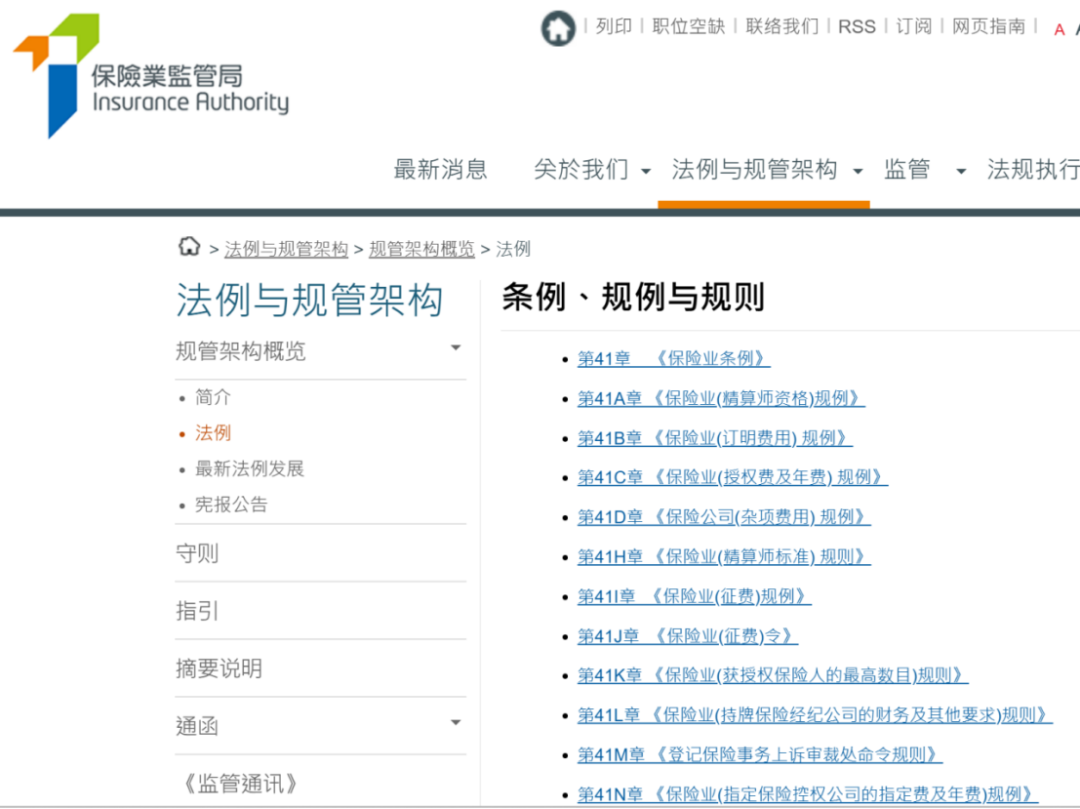Viewport: 1080px width, 809px height.
Task: Open 第41A章 精算师资格 规例 link
Action: coord(720,399)
